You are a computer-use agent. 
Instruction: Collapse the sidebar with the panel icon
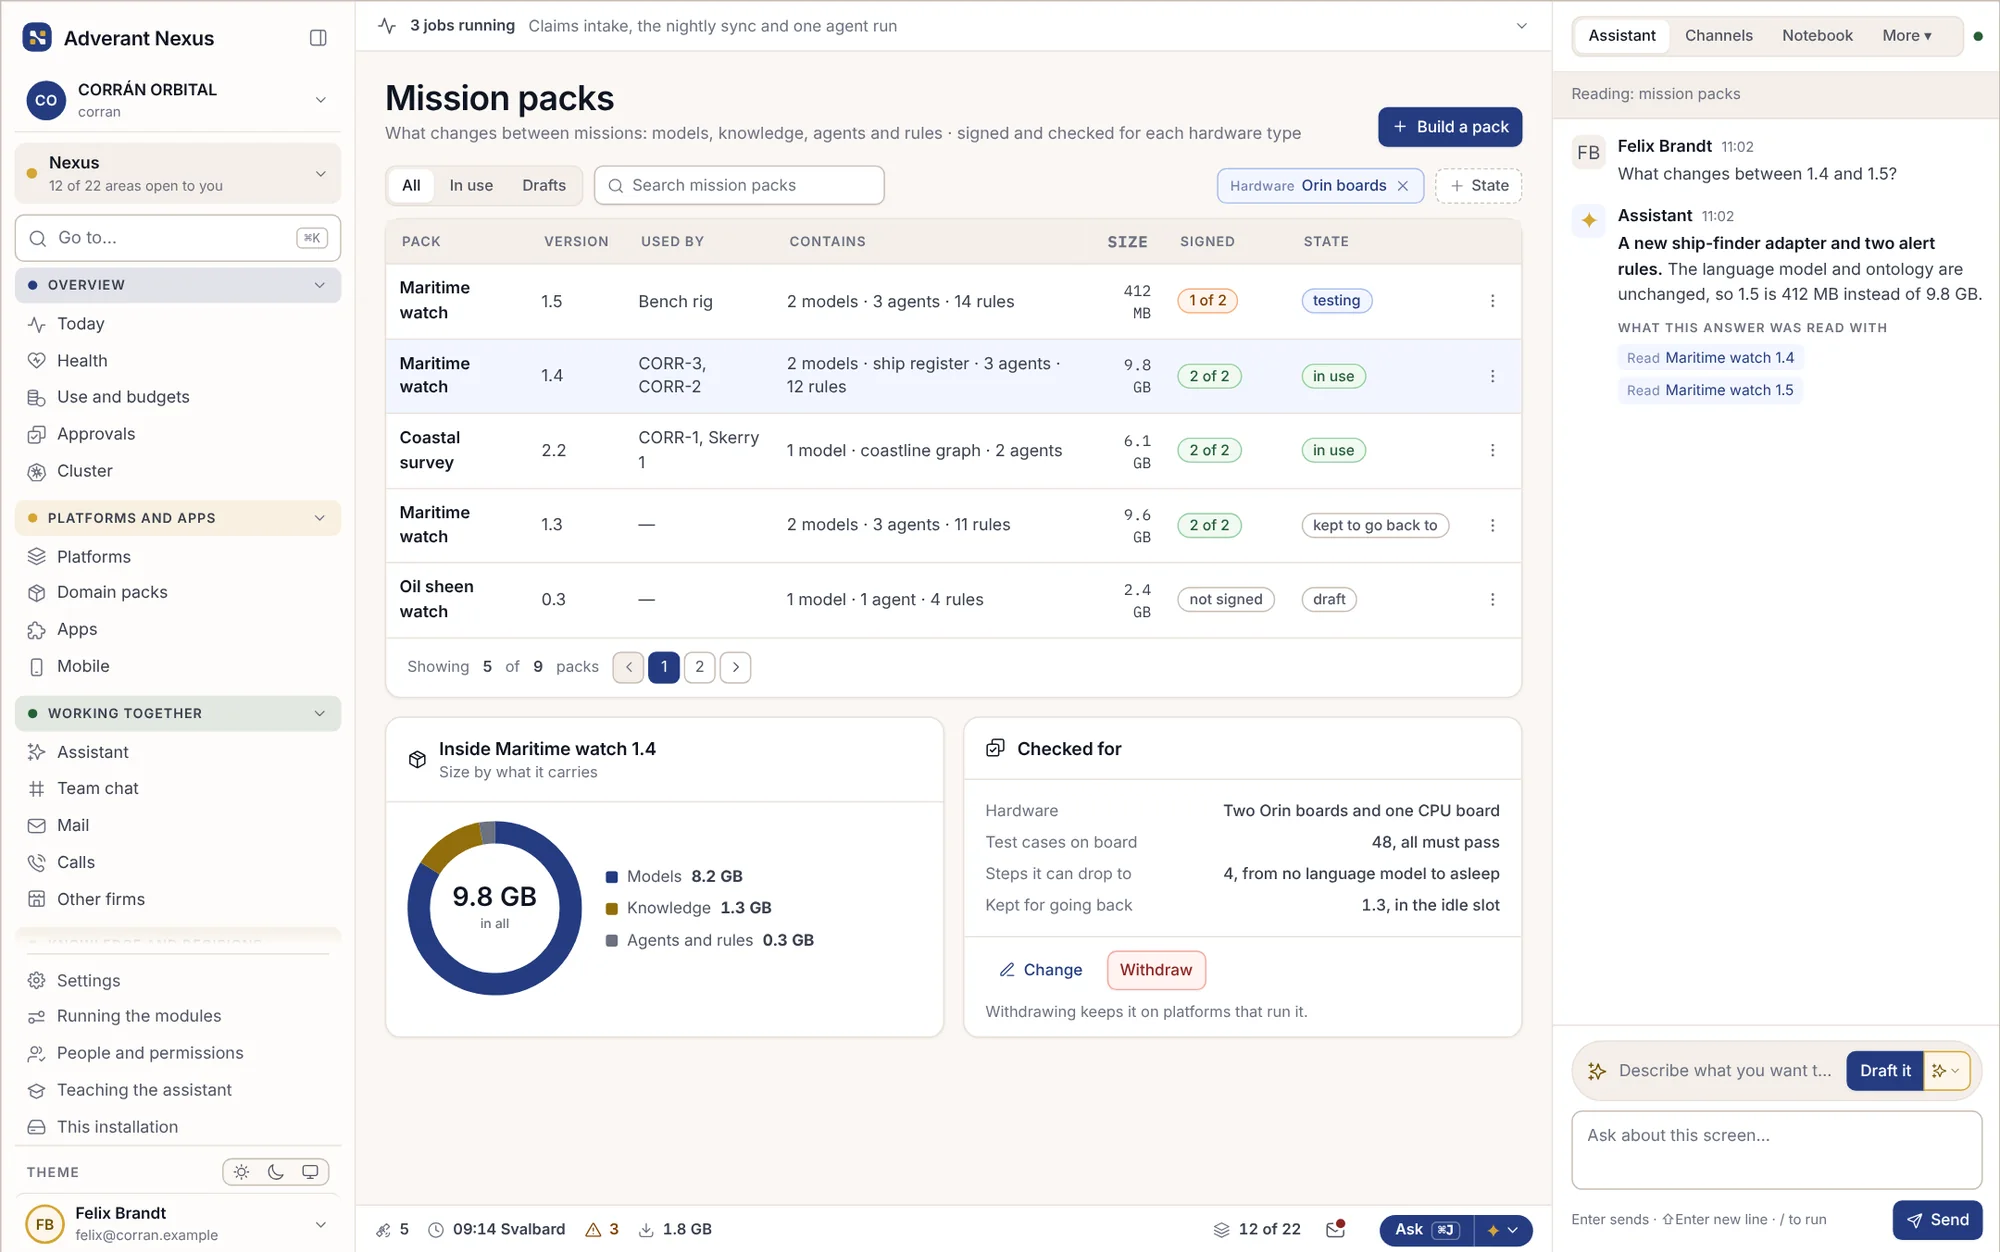[x=318, y=38]
